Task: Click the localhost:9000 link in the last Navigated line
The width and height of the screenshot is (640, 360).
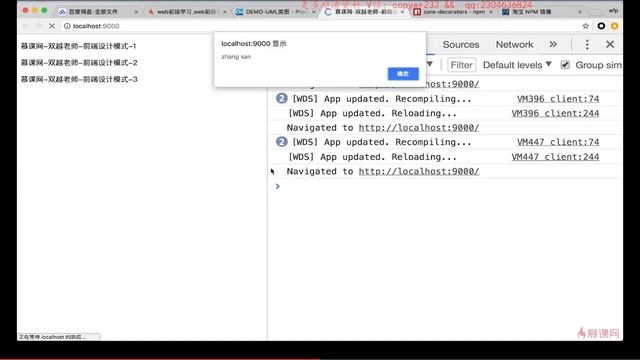Action: 419,171
